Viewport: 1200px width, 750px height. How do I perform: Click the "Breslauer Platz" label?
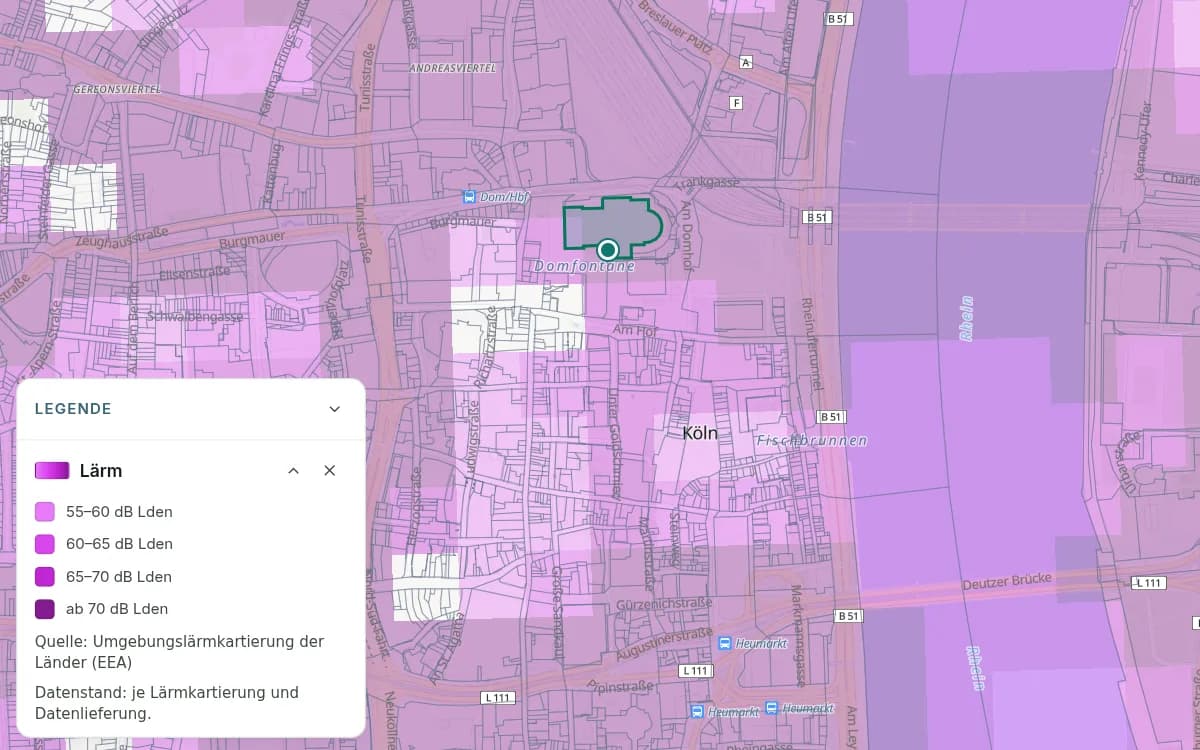point(678,25)
